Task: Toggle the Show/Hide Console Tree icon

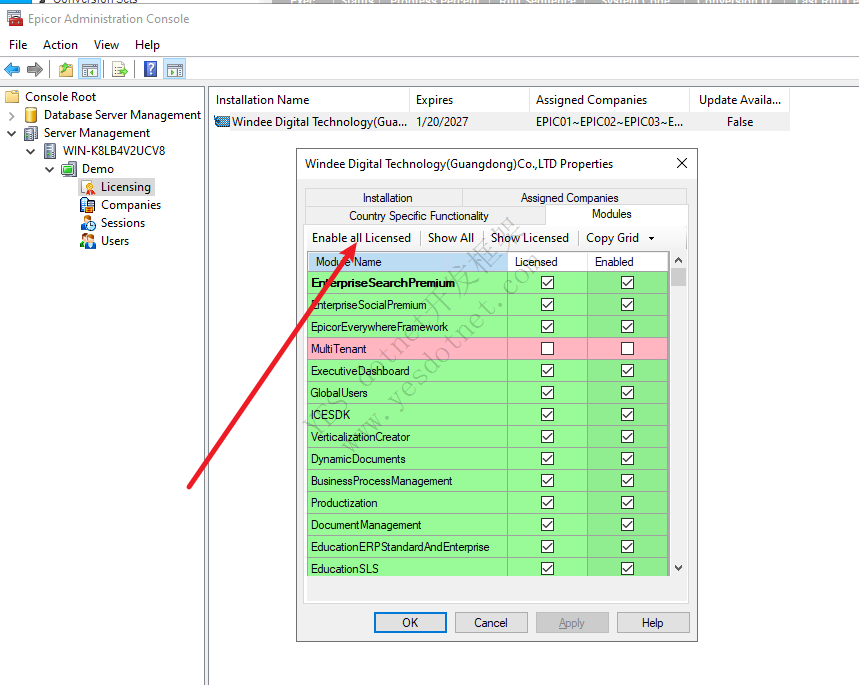Action: [90, 69]
